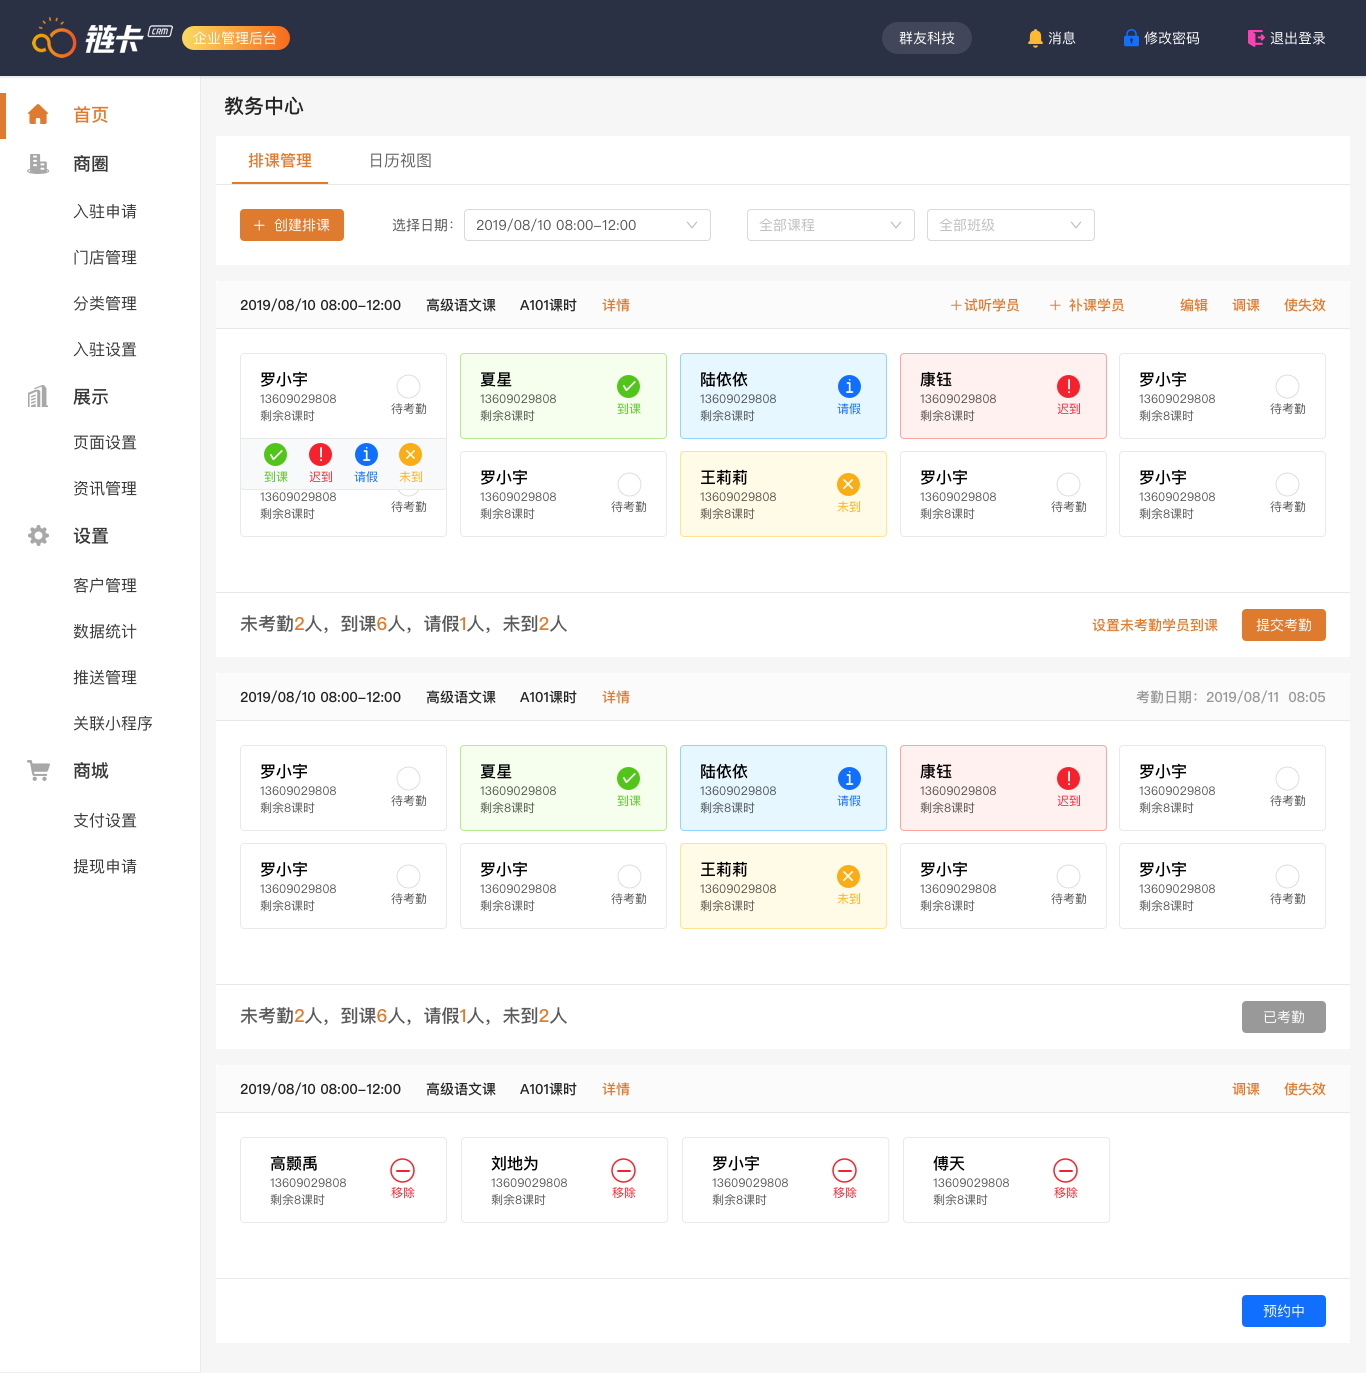Click the red remove icon for 高颢禹
Screen dimensions: 1366x1373
pos(402,1170)
